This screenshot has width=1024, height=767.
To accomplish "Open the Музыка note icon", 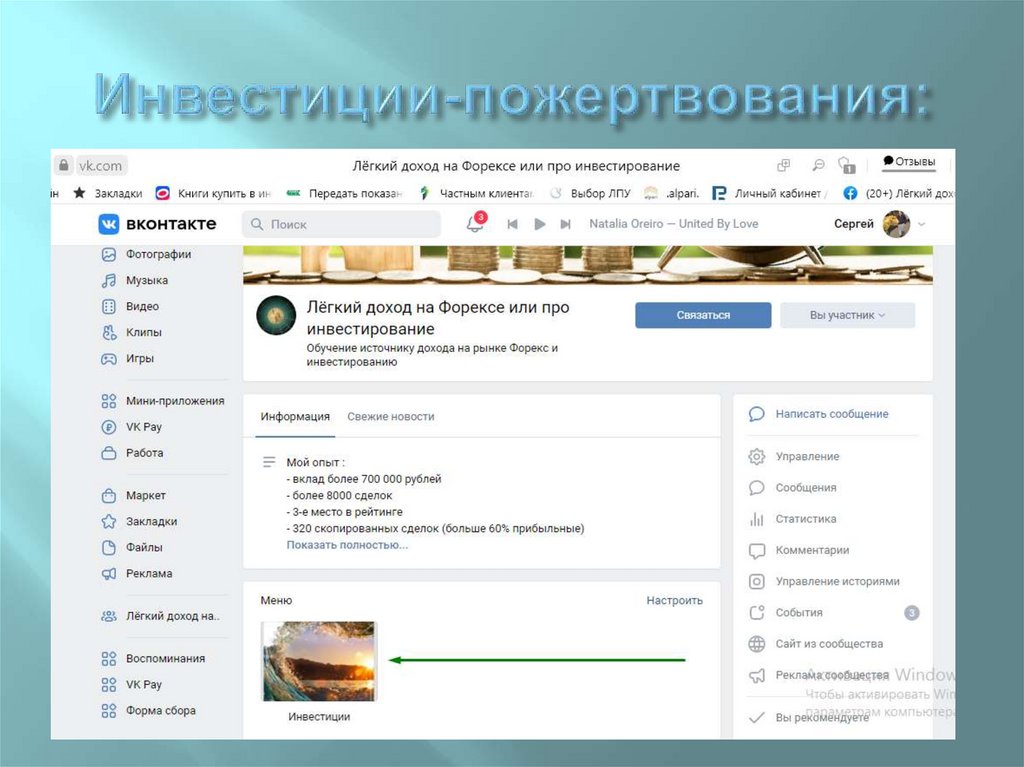I will tap(108, 280).
